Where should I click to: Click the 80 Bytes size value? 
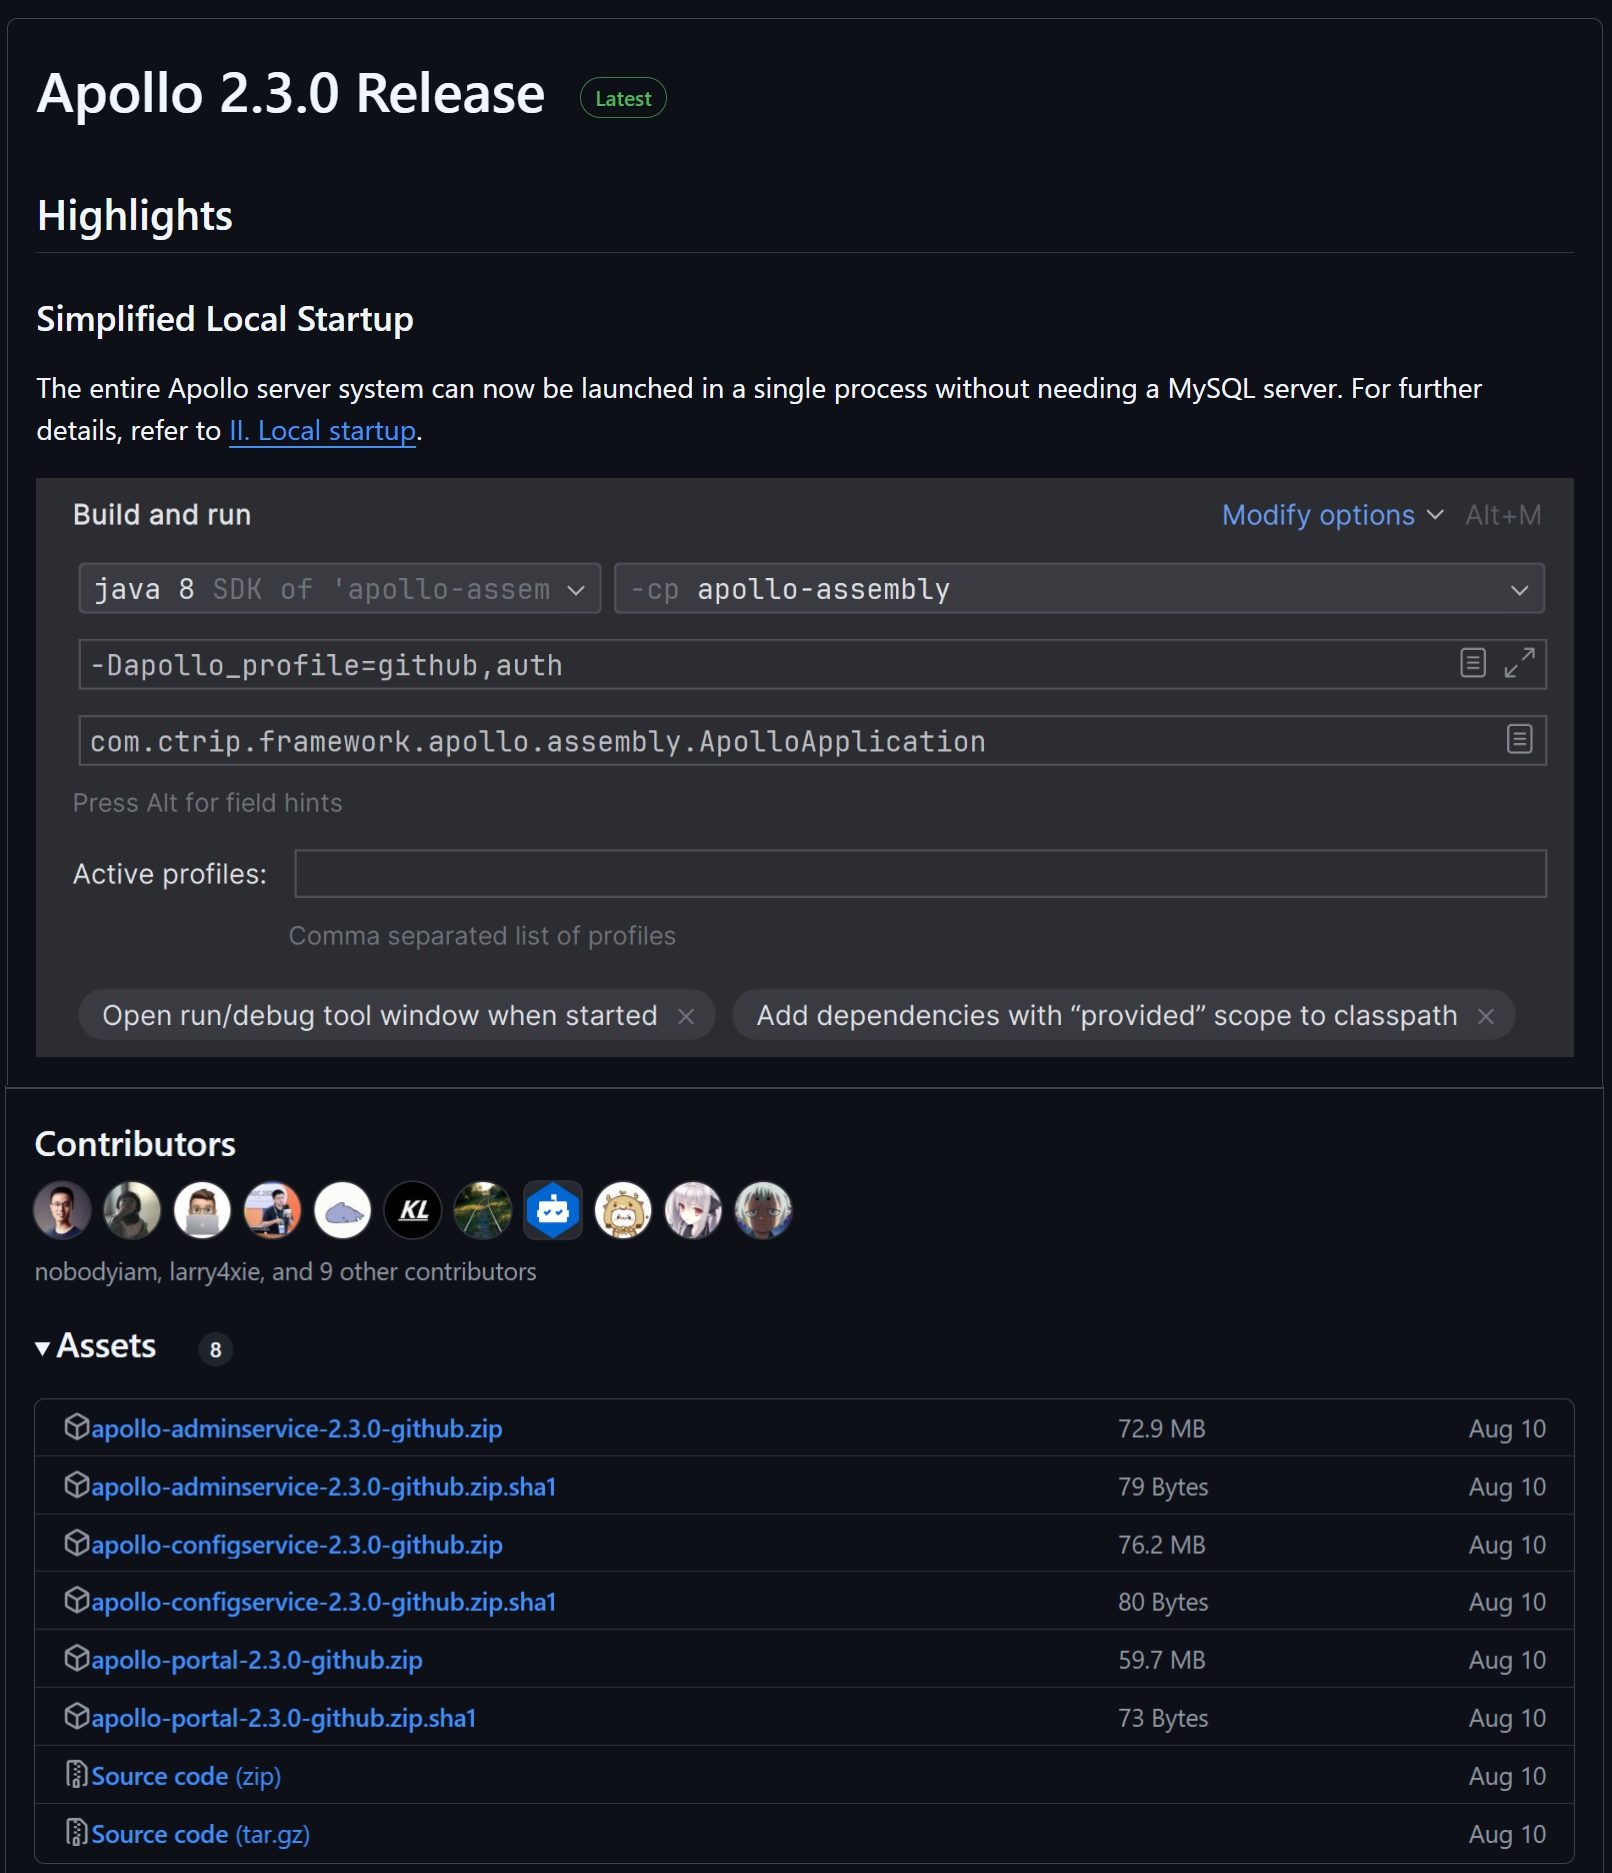click(x=1163, y=1602)
